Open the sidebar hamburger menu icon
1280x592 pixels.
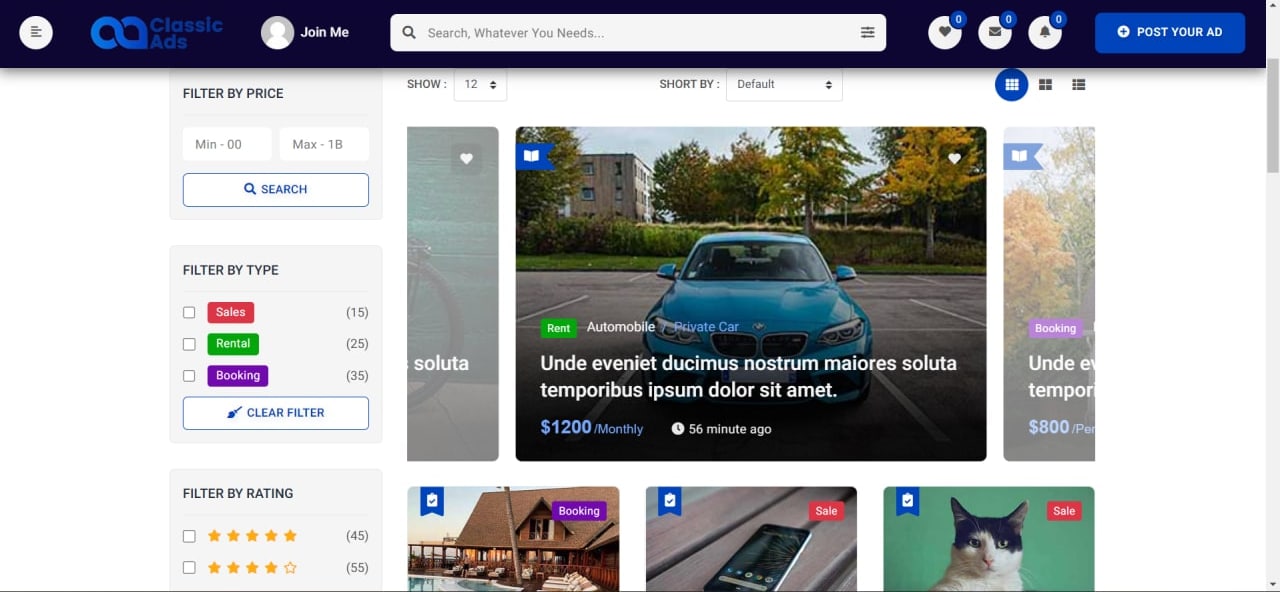pos(36,32)
